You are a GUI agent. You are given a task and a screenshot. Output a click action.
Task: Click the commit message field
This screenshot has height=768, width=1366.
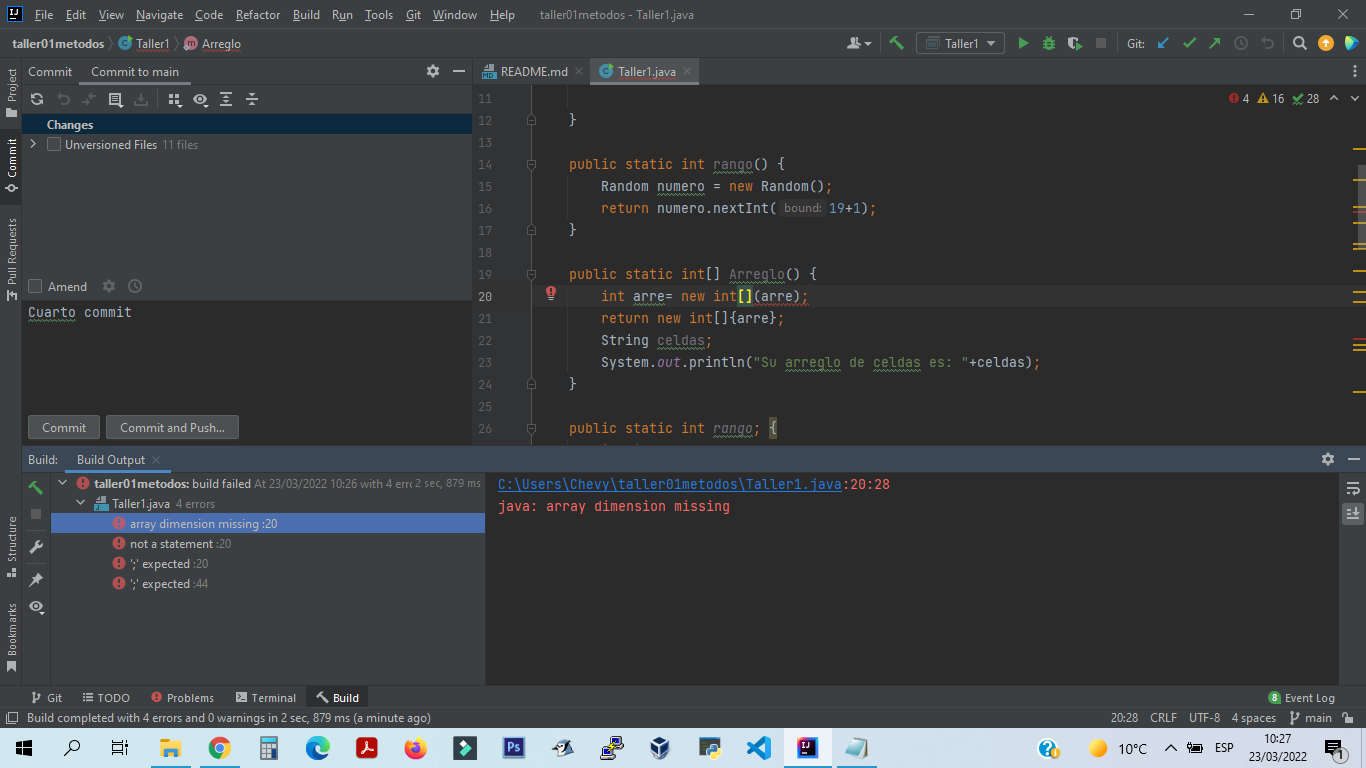click(x=247, y=354)
